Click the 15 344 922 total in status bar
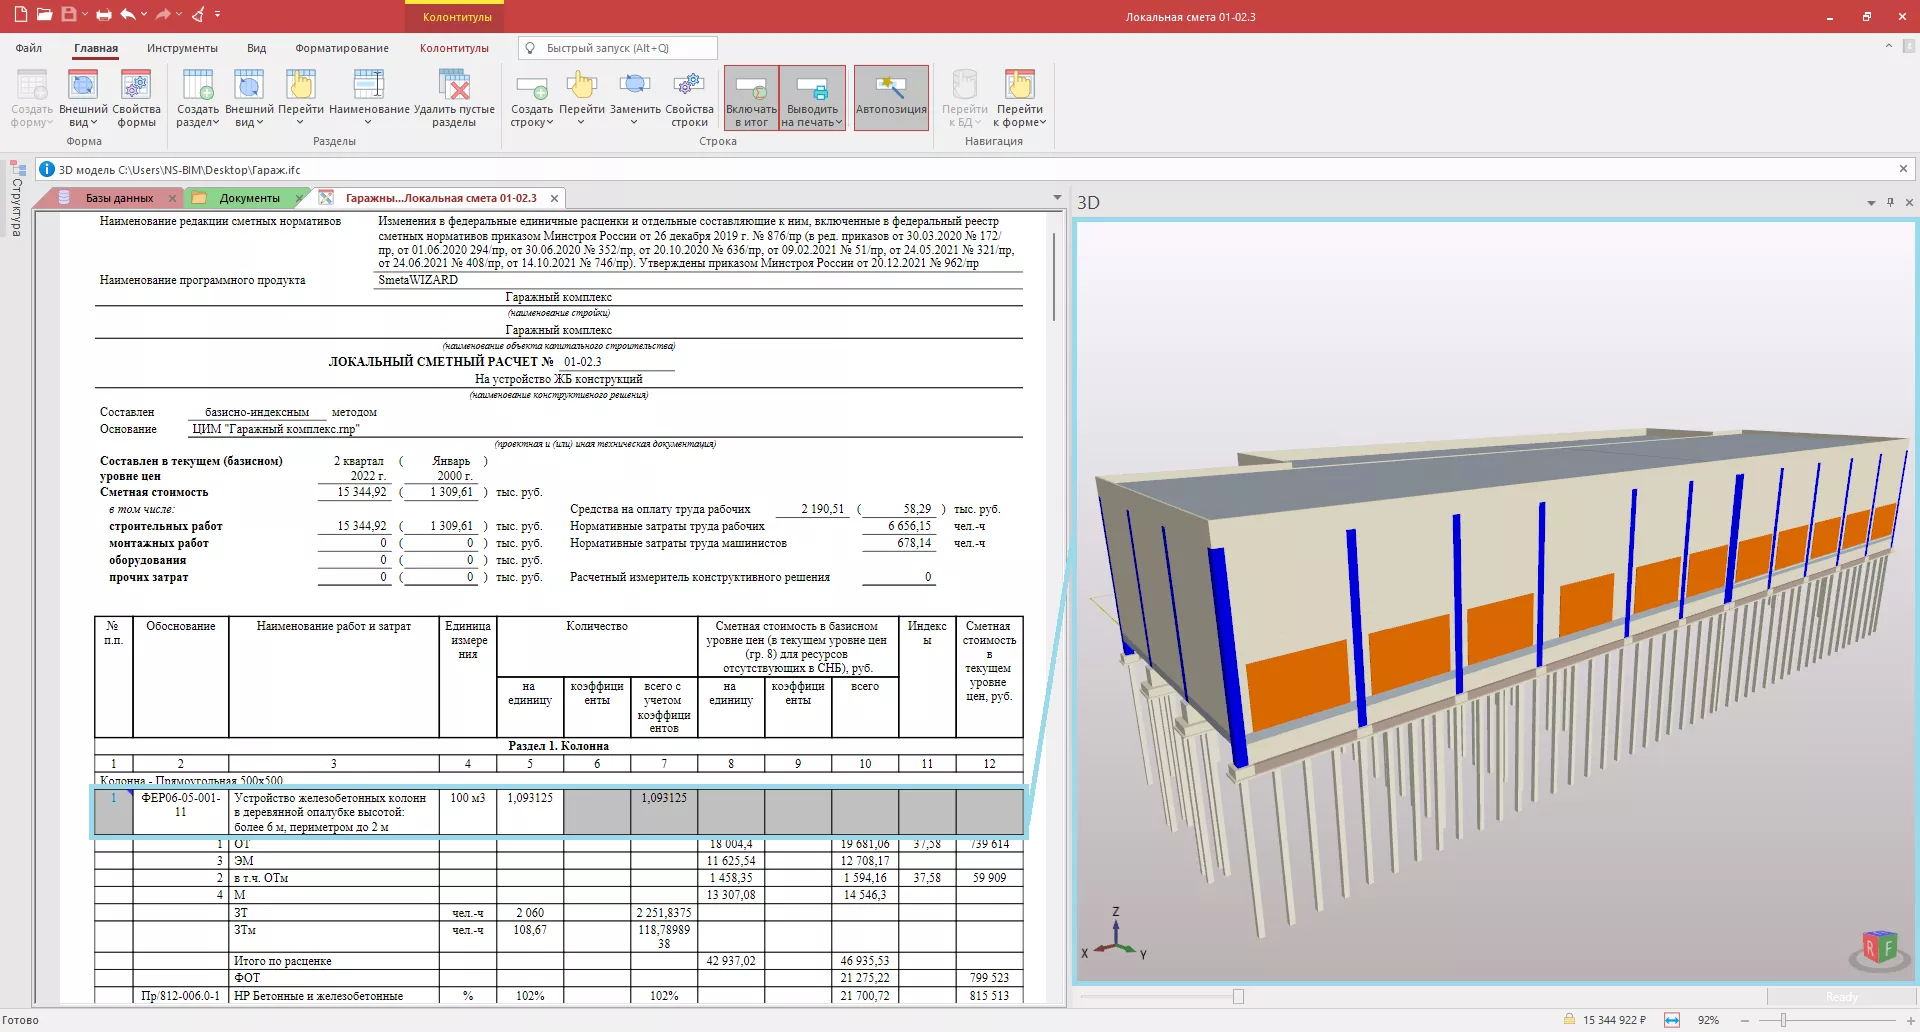Screen dimensions: 1920x1032 pyautogui.click(x=1614, y=1020)
